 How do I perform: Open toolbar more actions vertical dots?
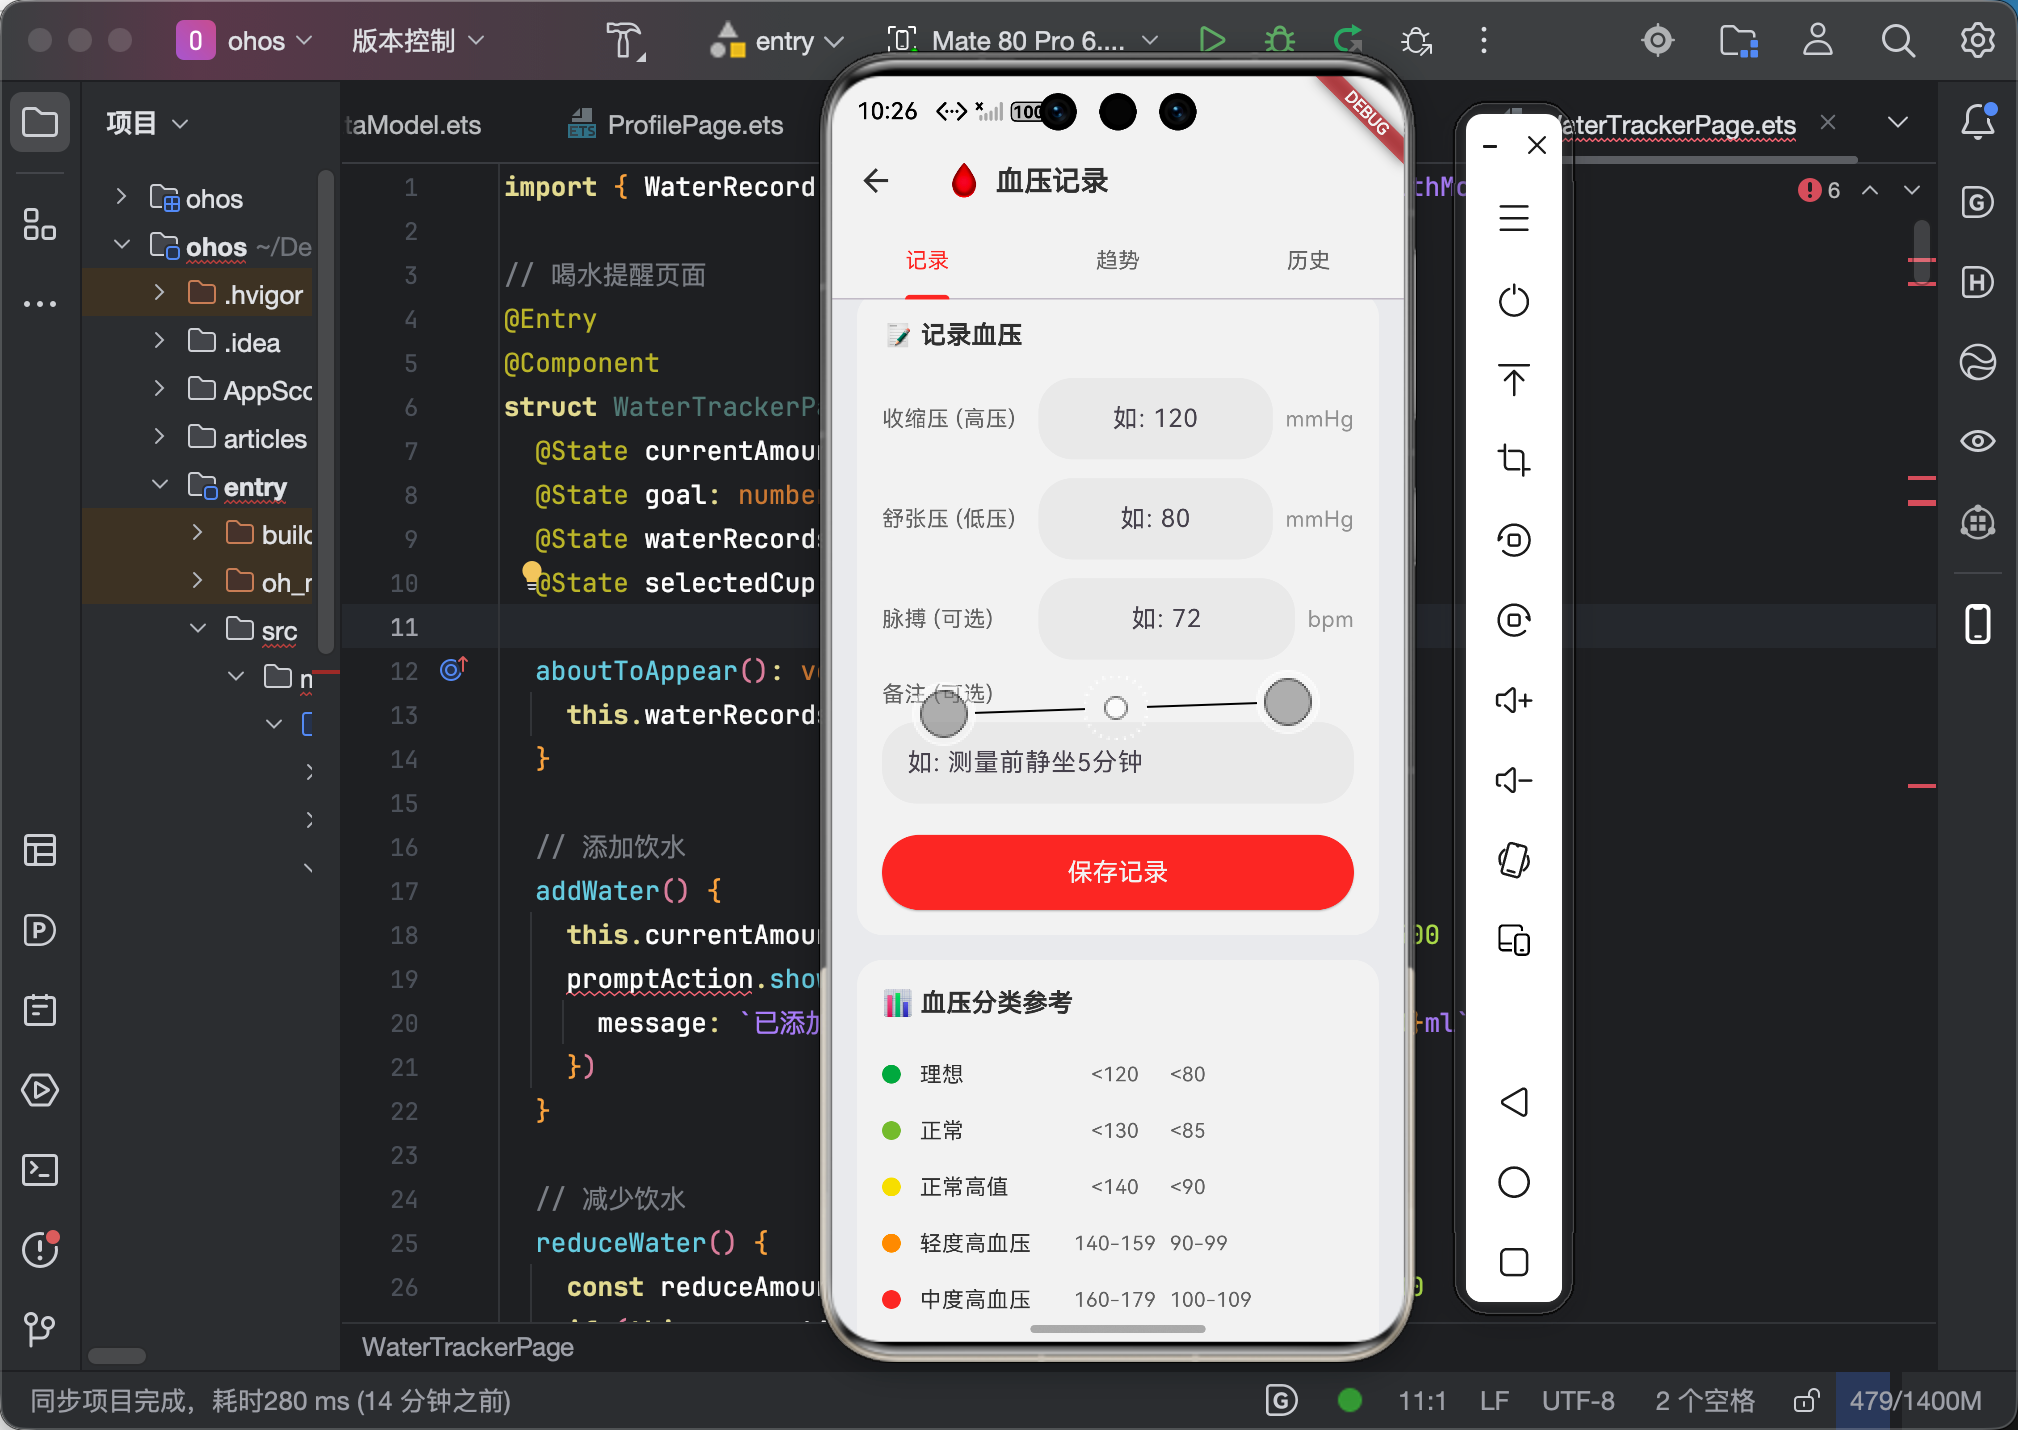tap(1484, 40)
